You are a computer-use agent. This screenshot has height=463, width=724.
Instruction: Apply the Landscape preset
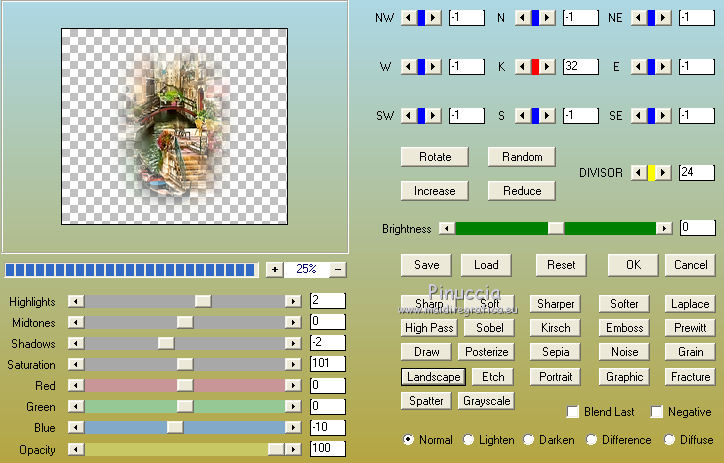coord(434,377)
